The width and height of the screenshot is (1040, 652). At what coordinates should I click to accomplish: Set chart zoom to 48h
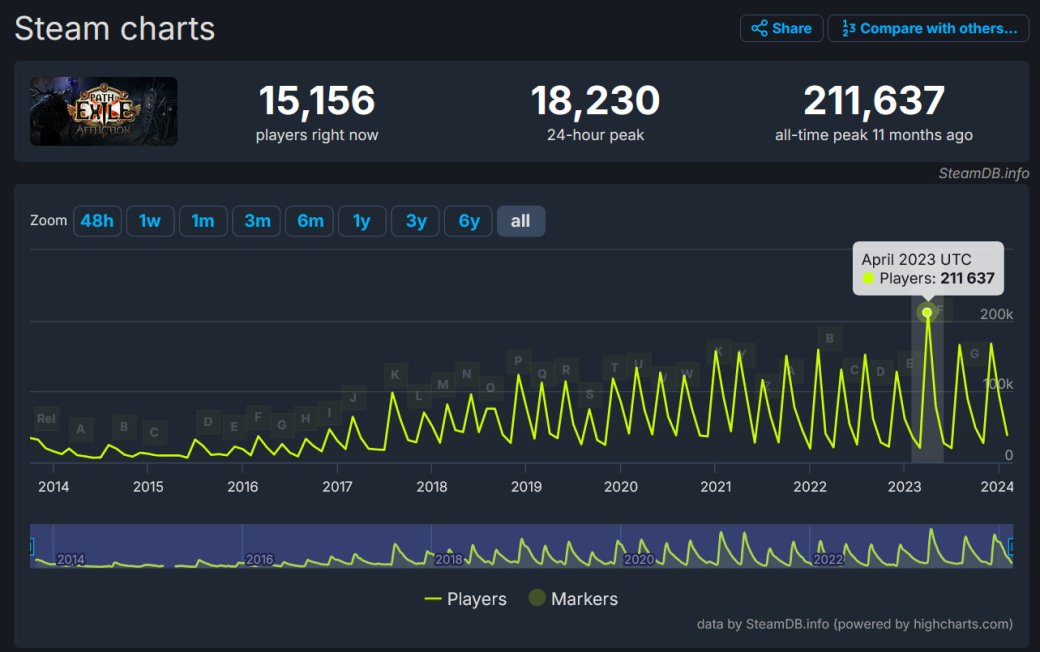98,221
